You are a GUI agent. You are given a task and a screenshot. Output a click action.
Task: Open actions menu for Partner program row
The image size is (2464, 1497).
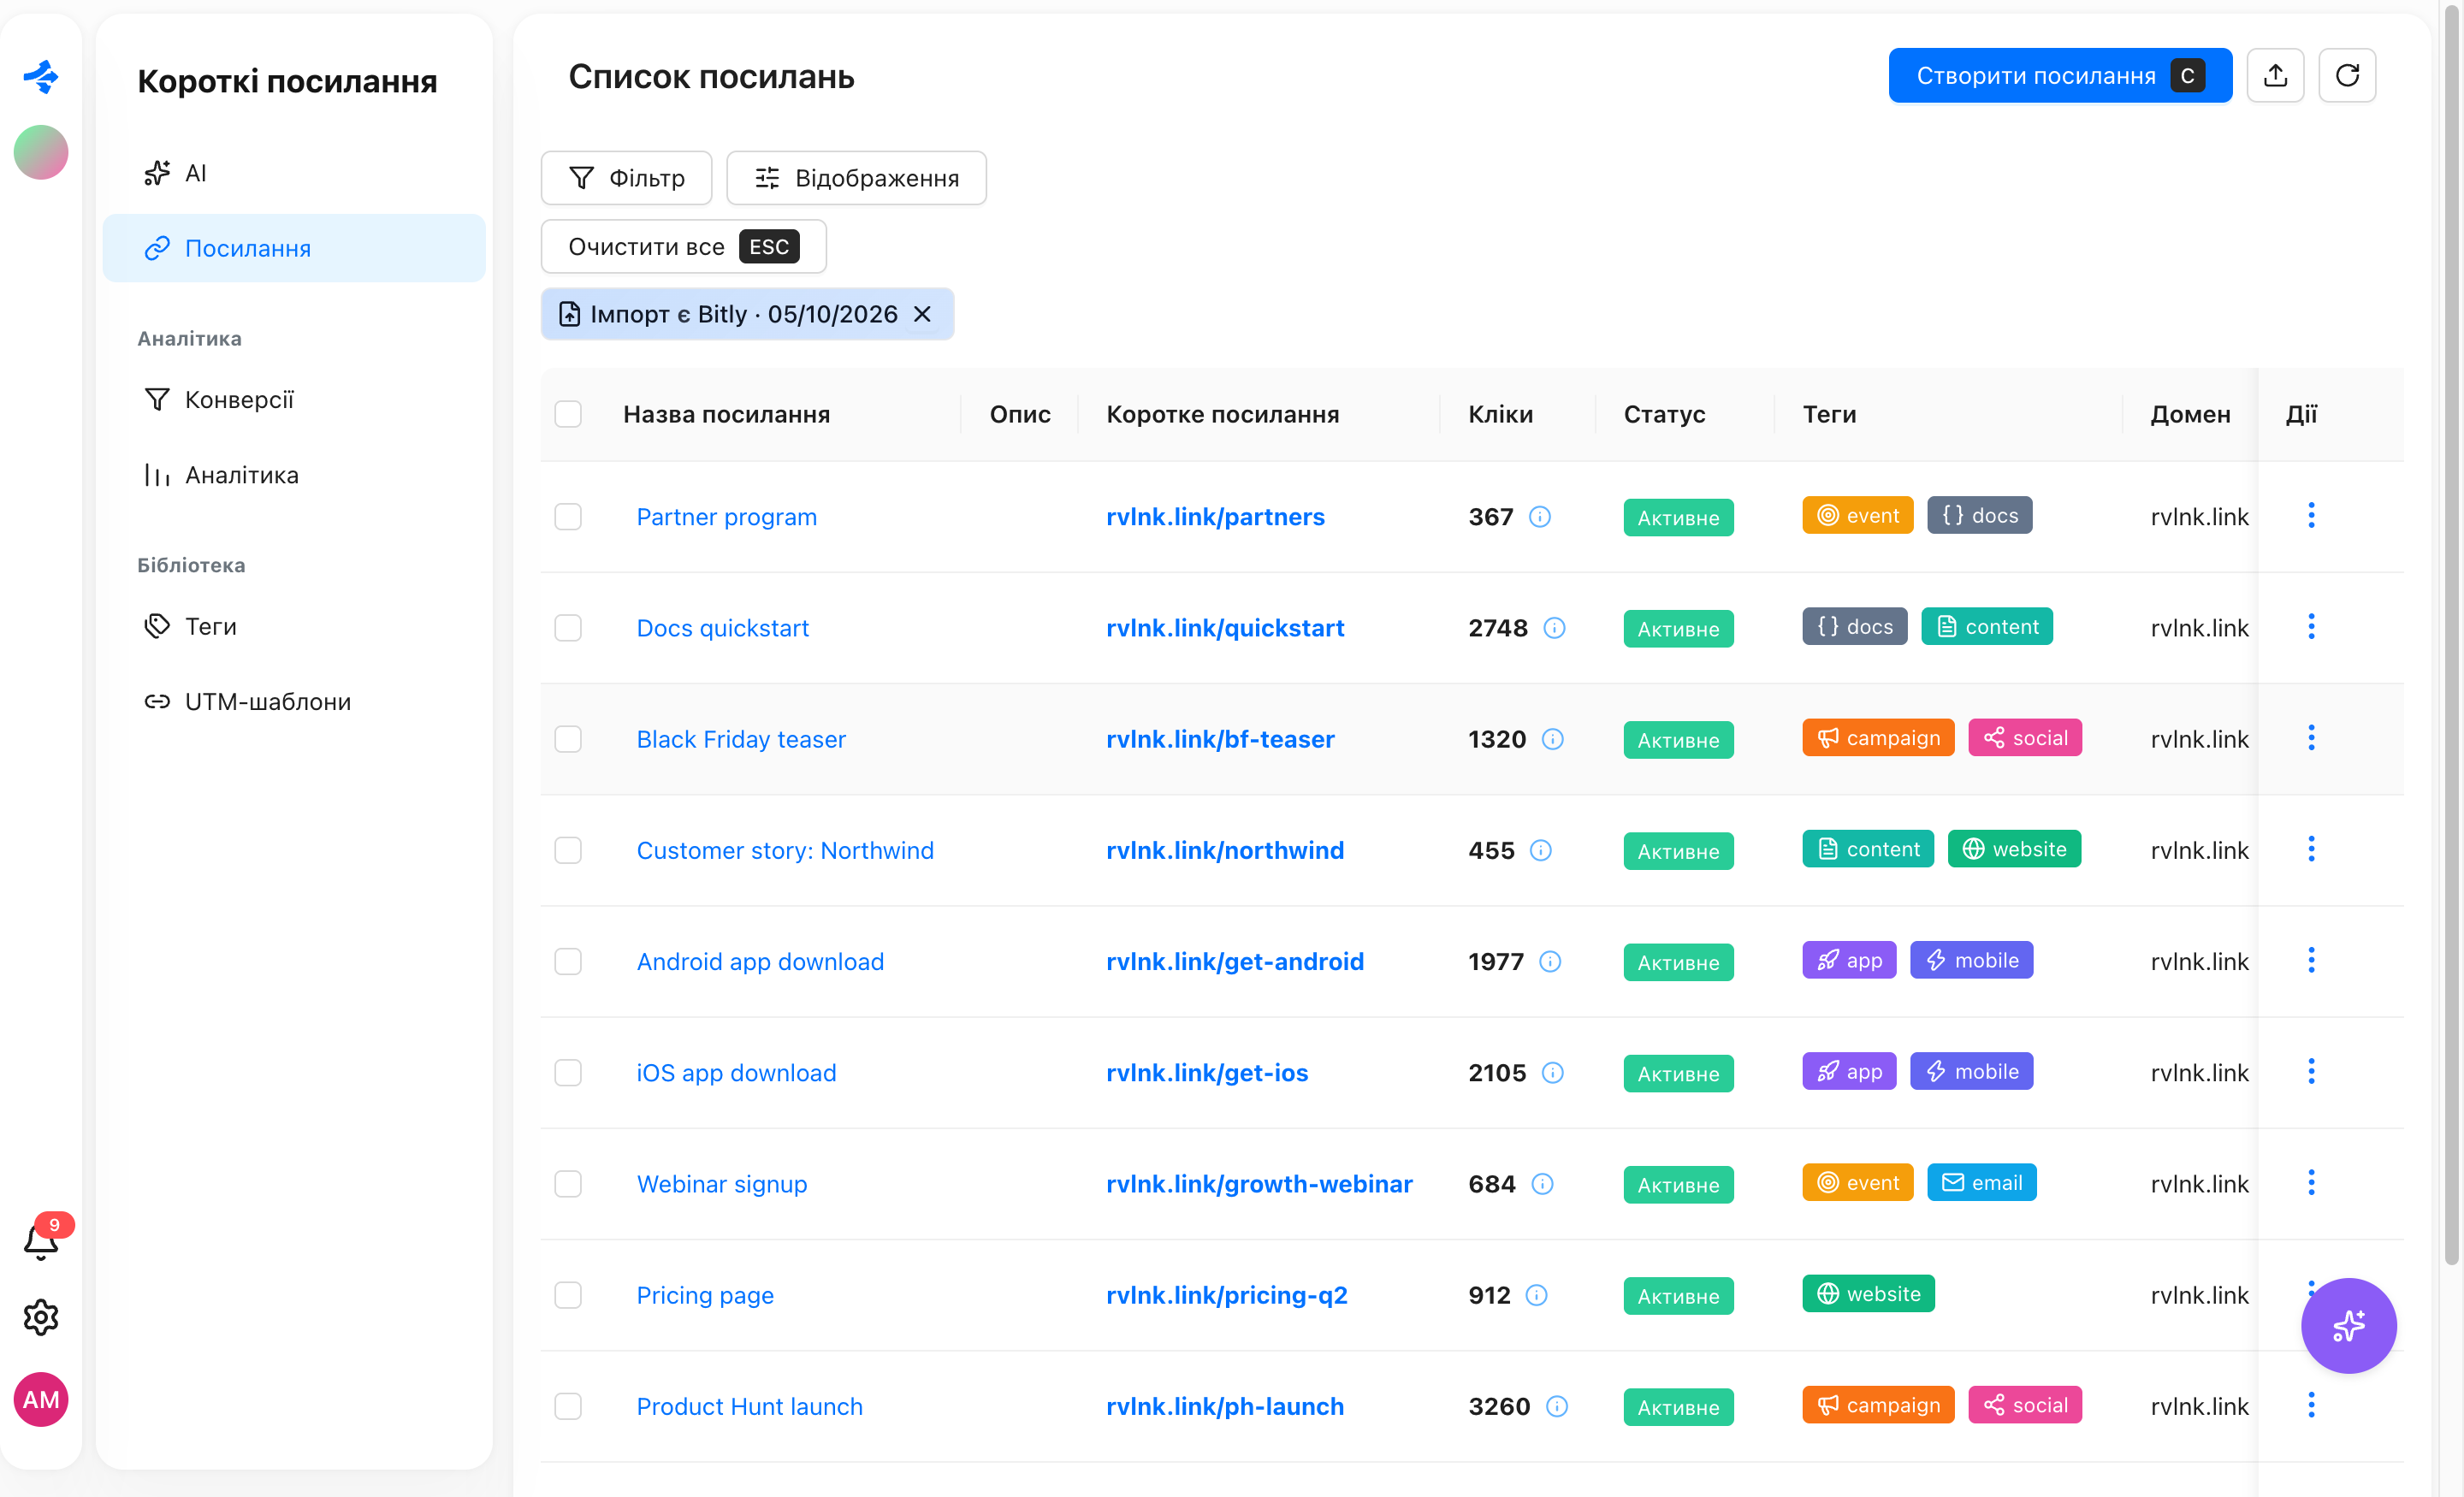(2310, 516)
